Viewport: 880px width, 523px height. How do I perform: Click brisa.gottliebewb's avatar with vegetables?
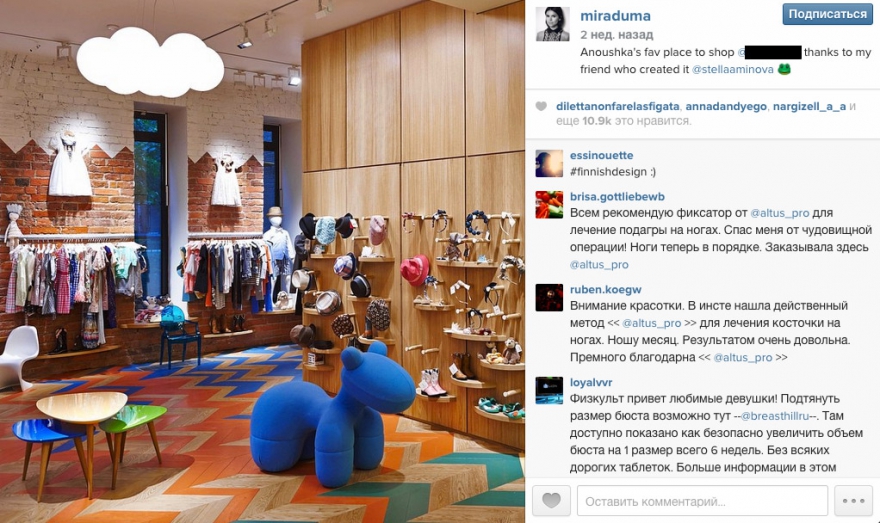(549, 205)
